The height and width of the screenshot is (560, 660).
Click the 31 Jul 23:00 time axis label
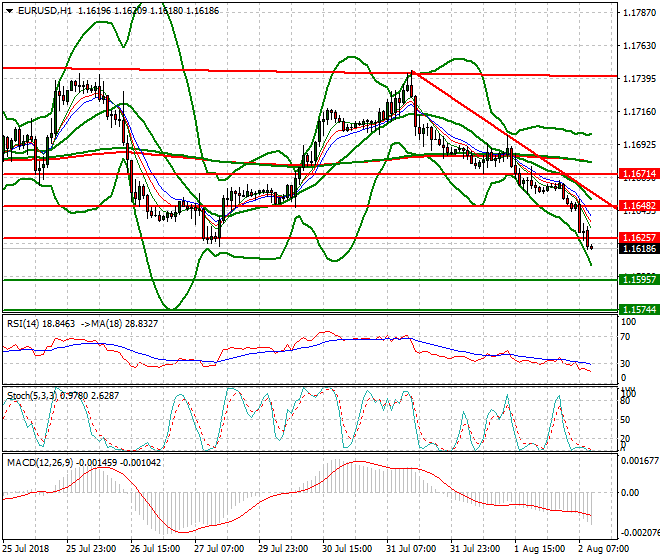coord(475,549)
